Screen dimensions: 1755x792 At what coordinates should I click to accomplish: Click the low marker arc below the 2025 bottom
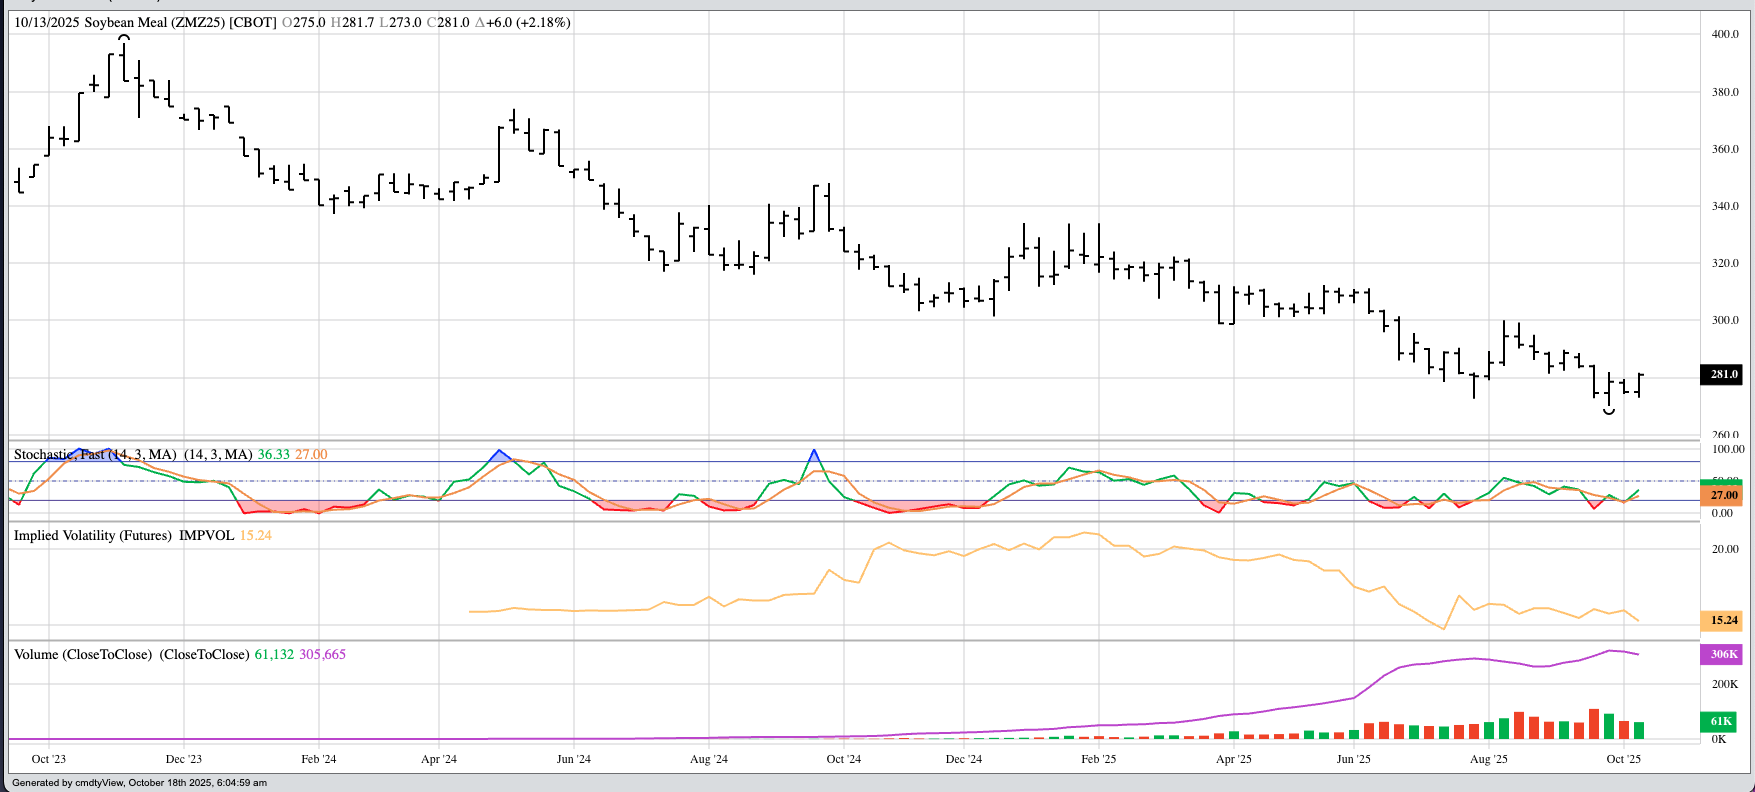point(1609,411)
